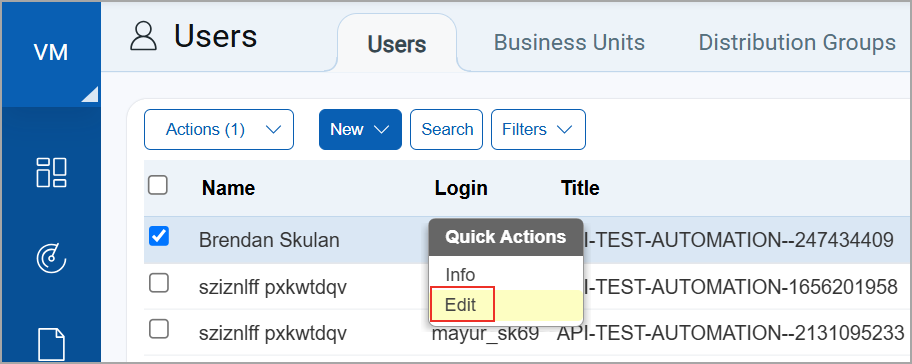Click the Search button

(x=447, y=129)
